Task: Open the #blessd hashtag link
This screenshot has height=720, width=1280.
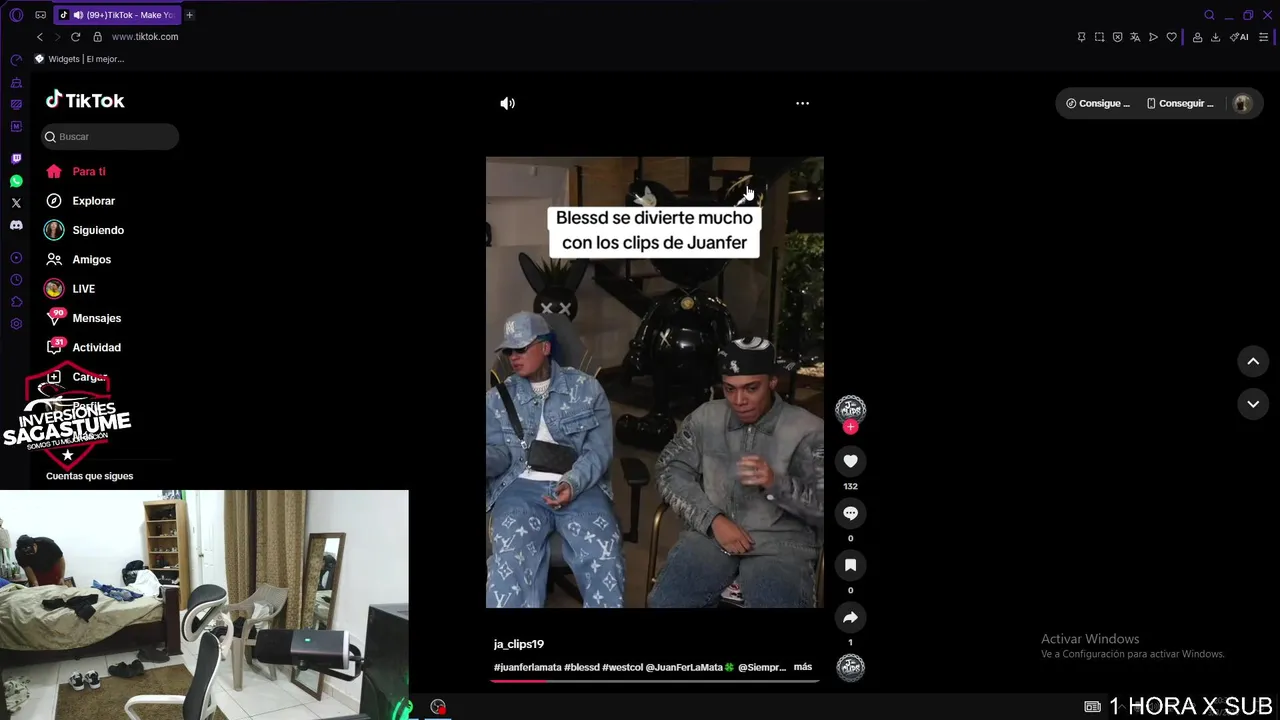Action: 581,667
